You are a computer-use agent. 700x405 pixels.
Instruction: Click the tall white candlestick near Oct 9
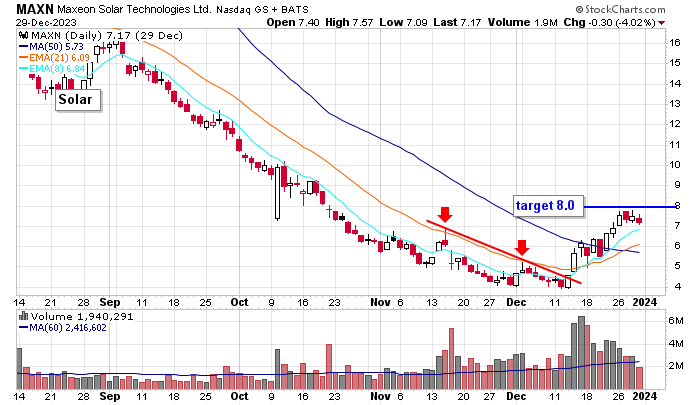click(x=277, y=193)
